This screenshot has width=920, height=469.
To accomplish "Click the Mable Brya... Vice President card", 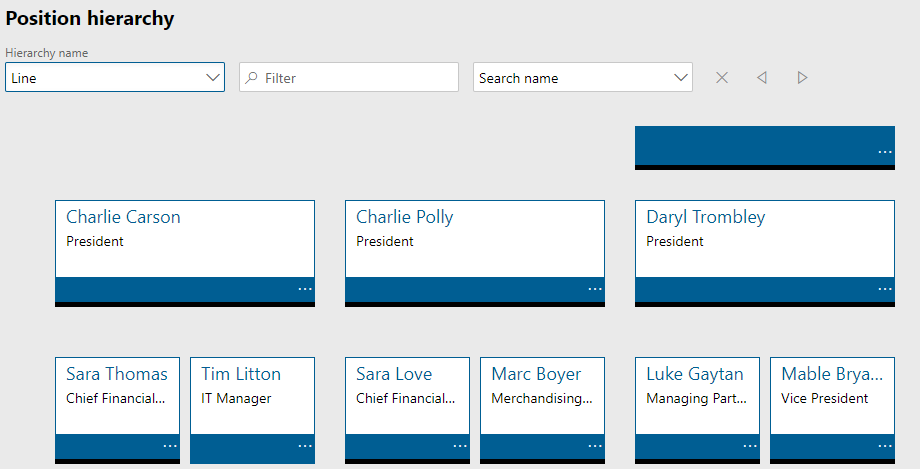I will pos(832,398).
